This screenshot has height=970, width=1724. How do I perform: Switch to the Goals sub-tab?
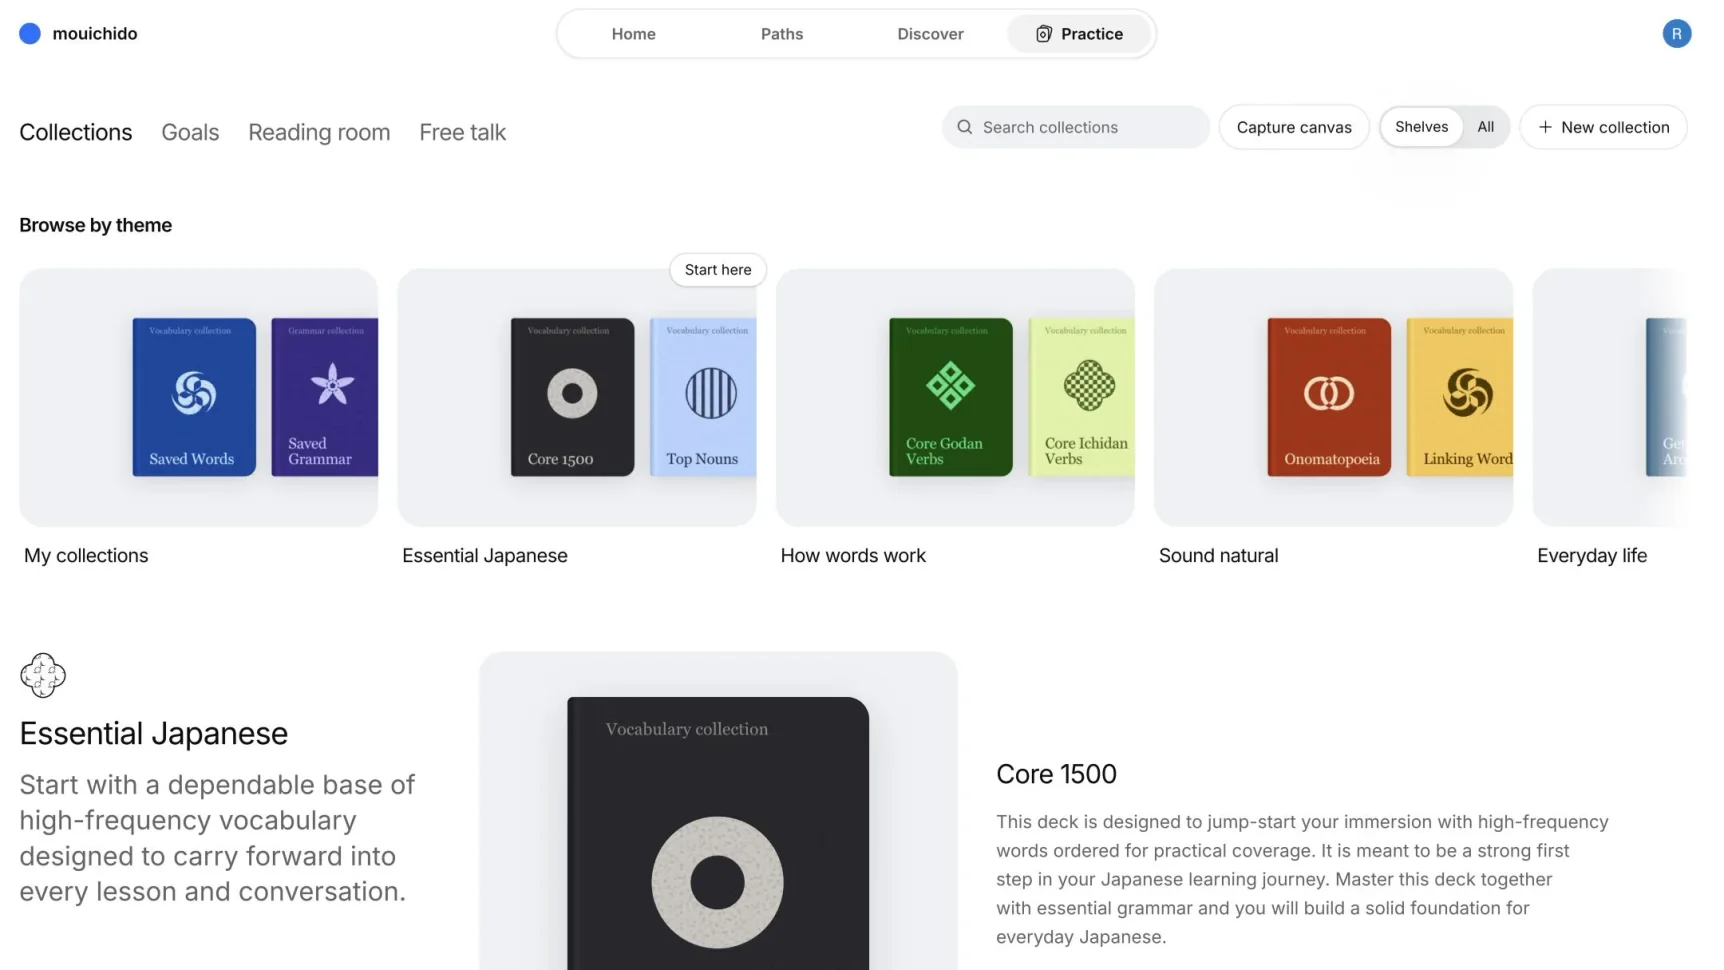pos(190,132)
